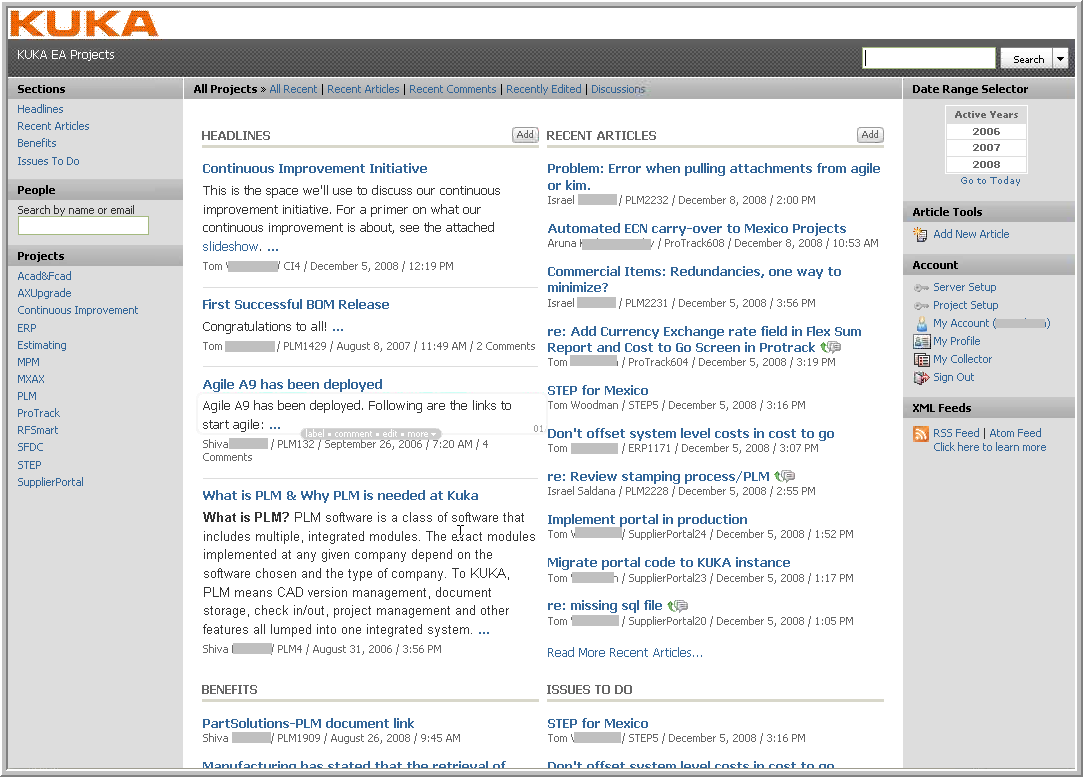The height and width of the screenshot is (777, 1083).
Task: Click the Server Setup key icon
Action: [x=921, y=288]
